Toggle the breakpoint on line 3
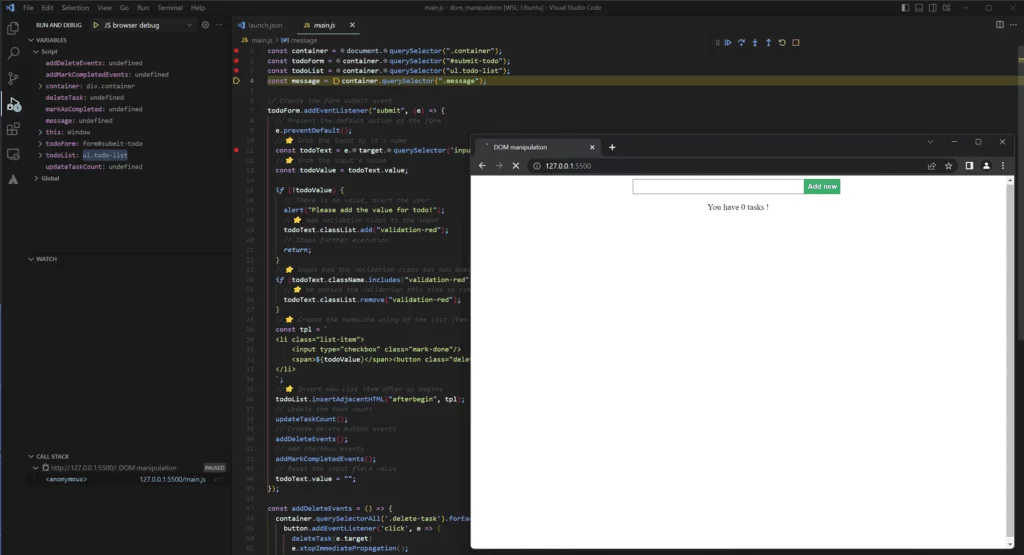Viewport: 1024px width, 555px height. pyautogui.click(x=236, y=71)
